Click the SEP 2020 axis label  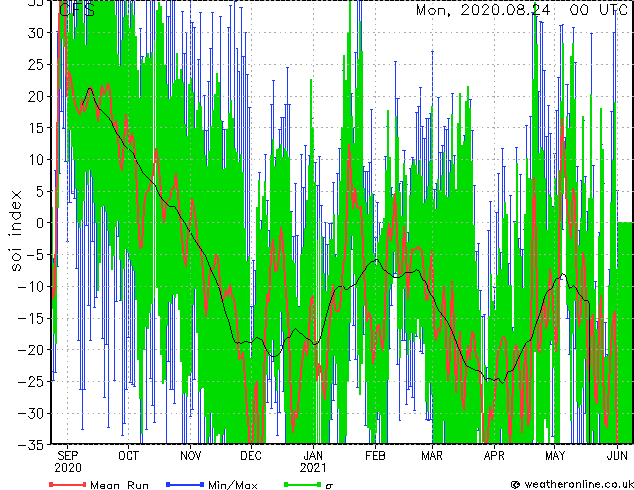click(x=68, y=462)
